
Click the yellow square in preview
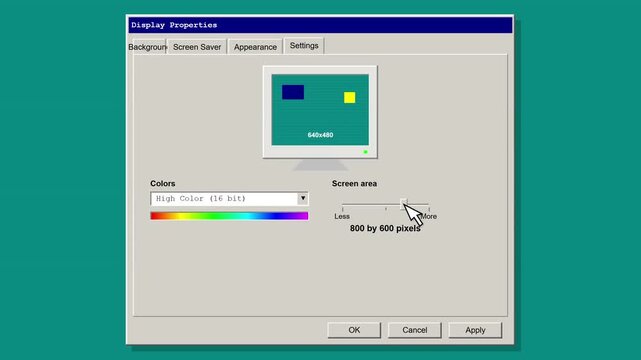coord(350,97)
